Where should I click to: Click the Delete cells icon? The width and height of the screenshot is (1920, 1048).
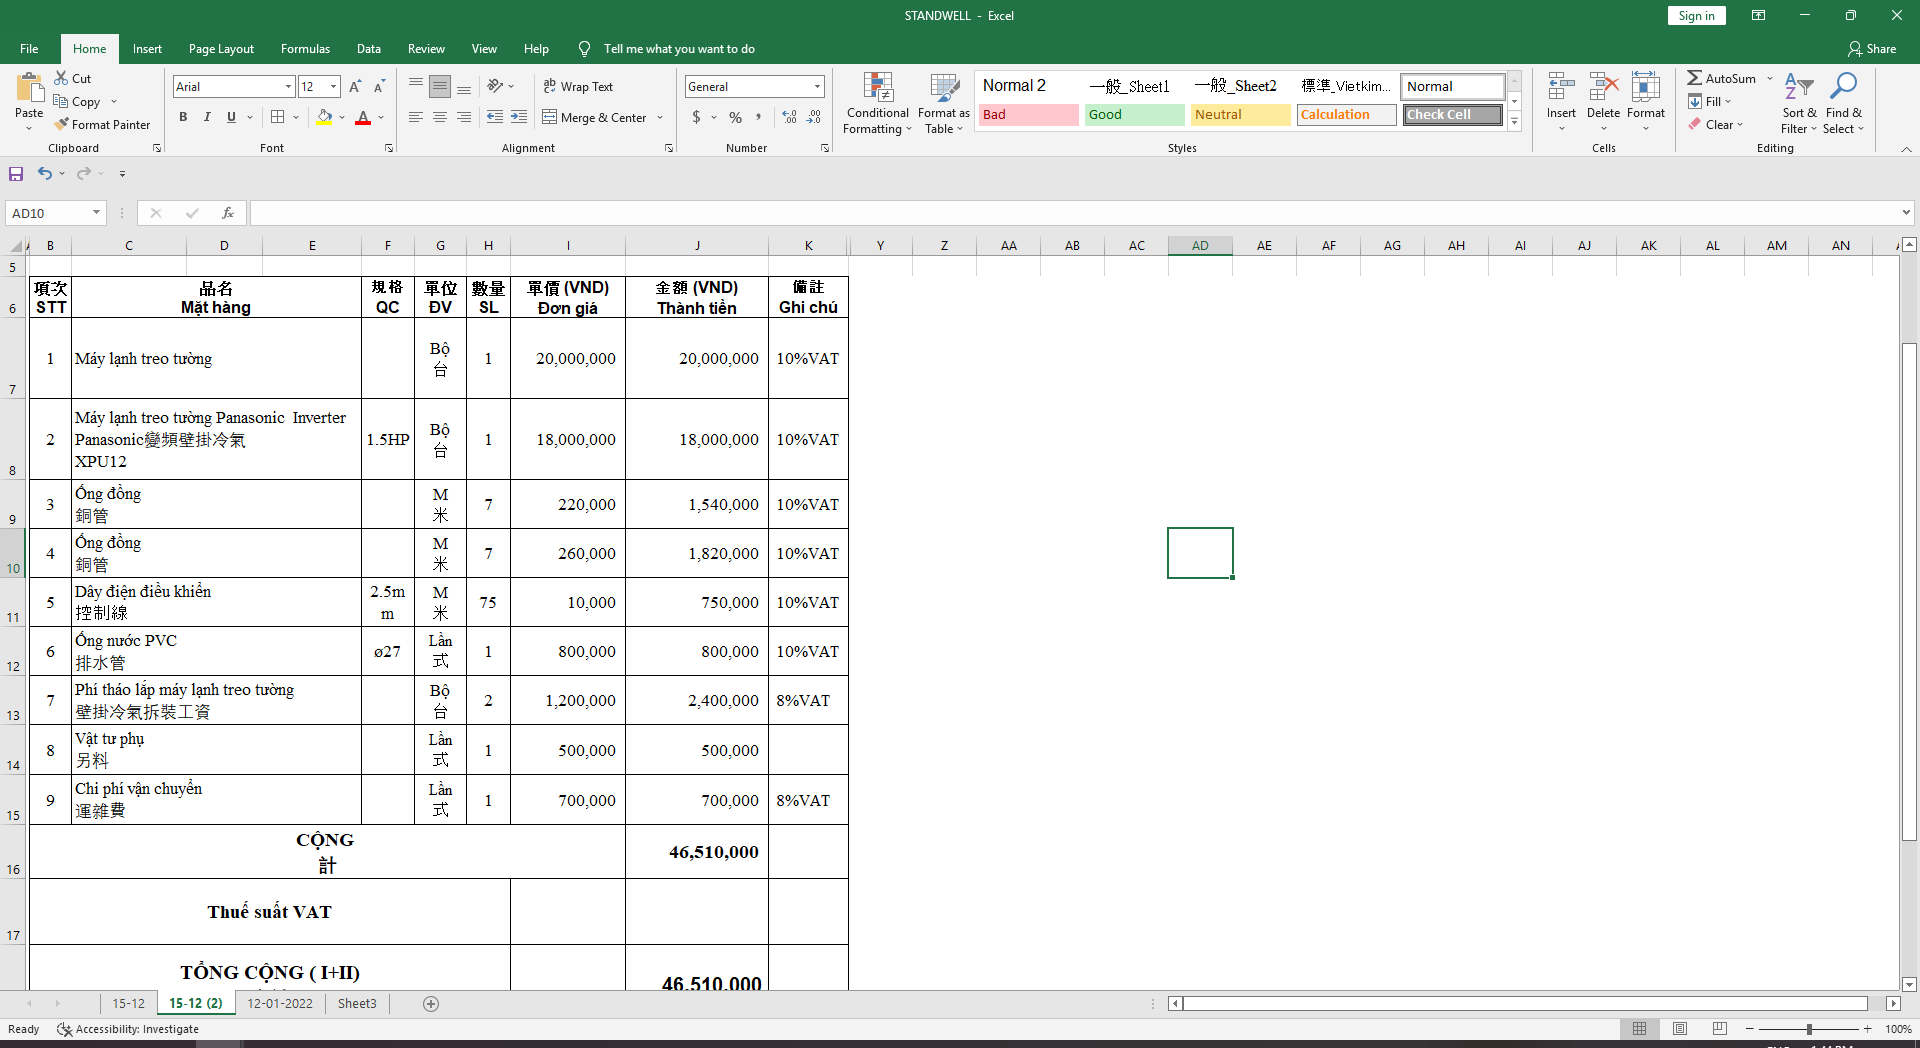tap(1603, 87)
